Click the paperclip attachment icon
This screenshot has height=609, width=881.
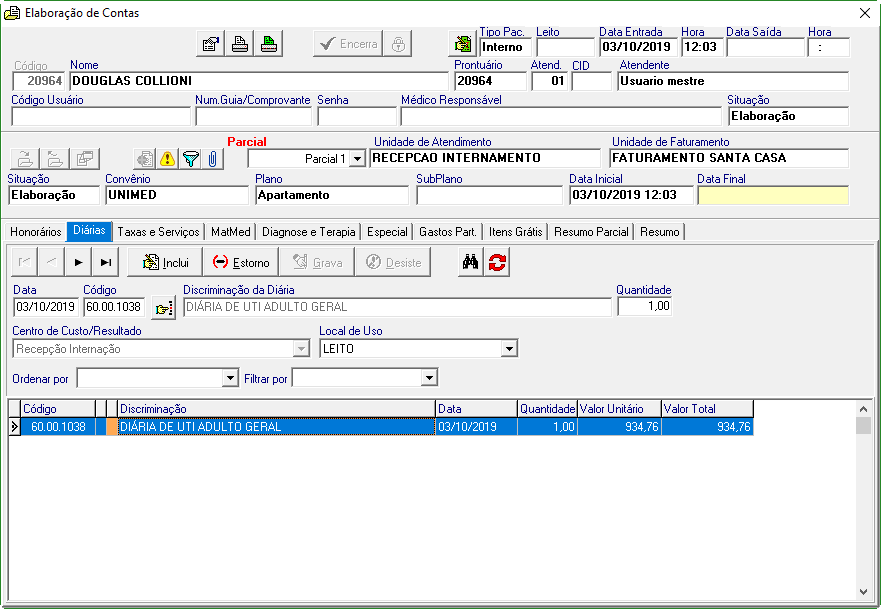(212, 159)
